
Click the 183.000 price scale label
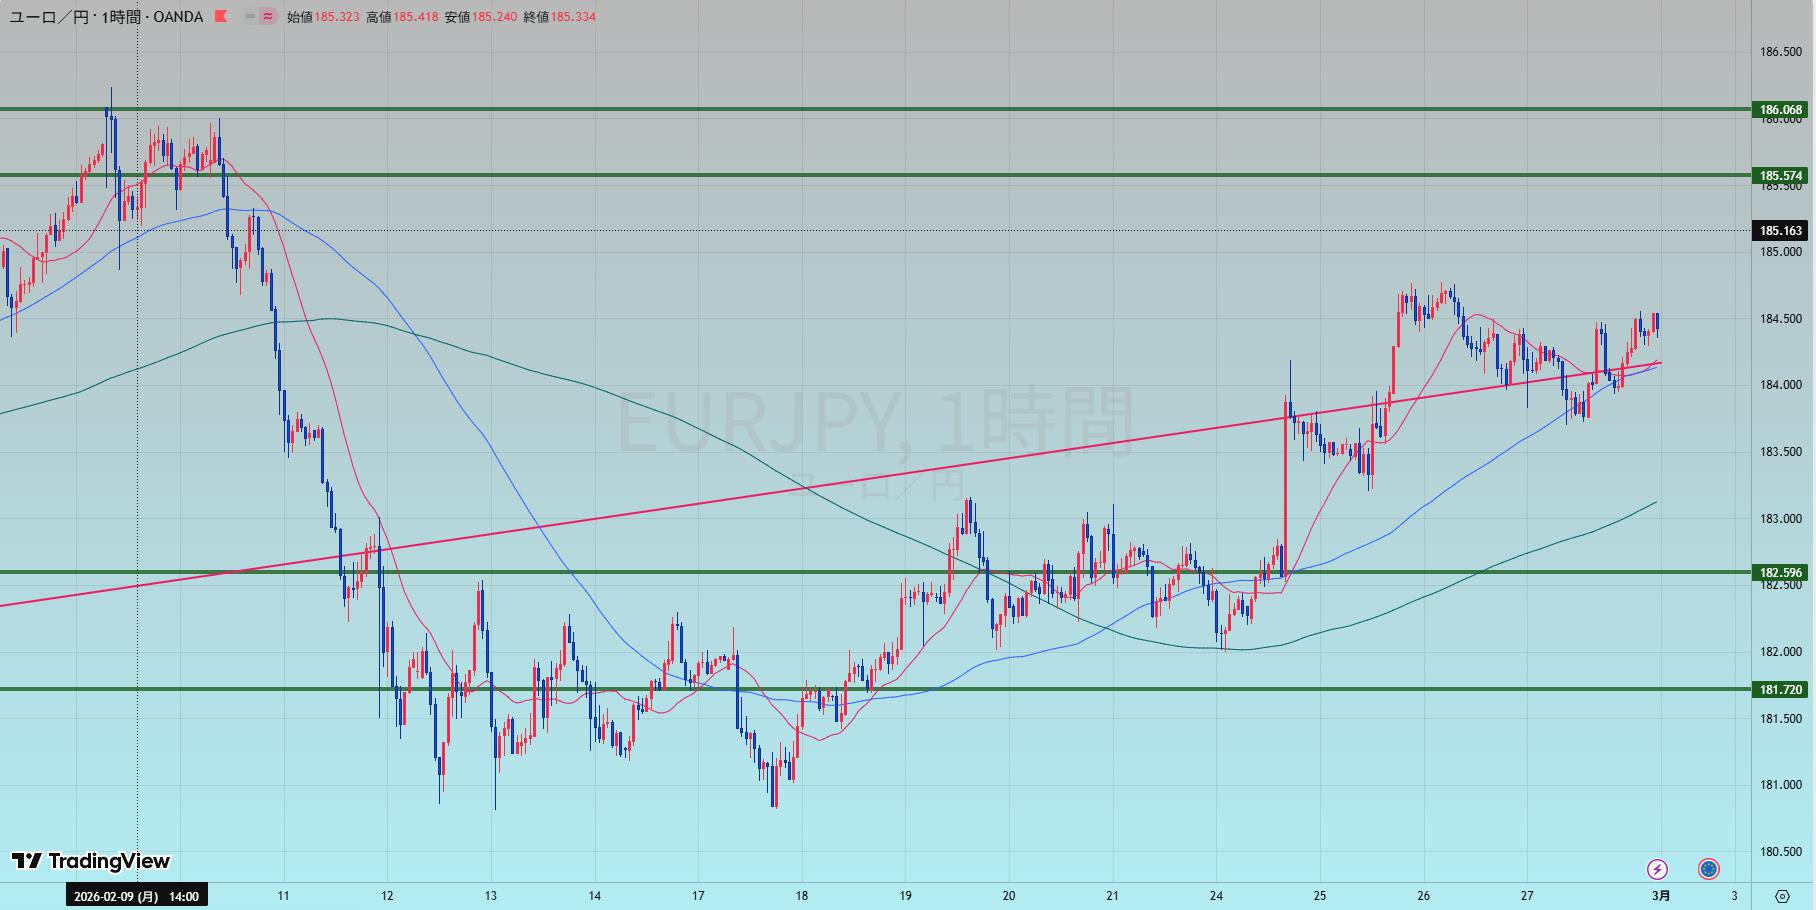click(x=1780, y=519)
